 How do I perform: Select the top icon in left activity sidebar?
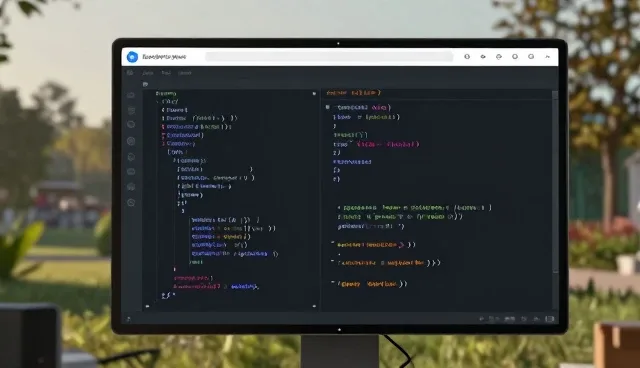131,95
